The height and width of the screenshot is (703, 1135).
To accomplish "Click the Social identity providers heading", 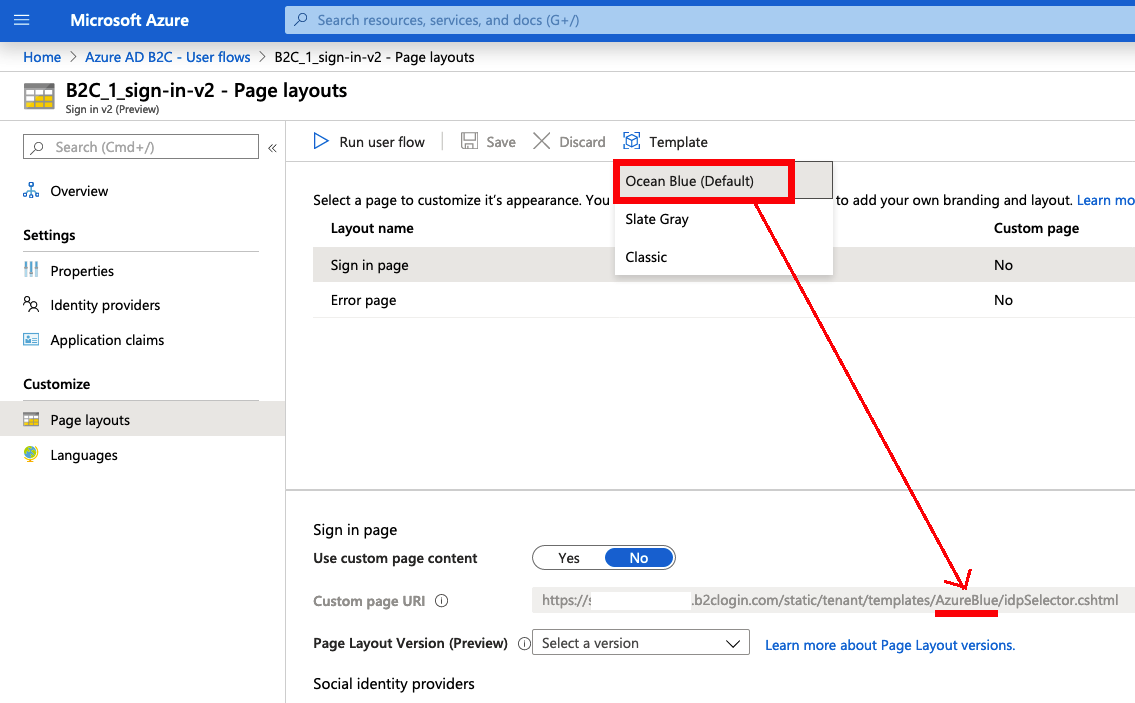I will point(394,683).
